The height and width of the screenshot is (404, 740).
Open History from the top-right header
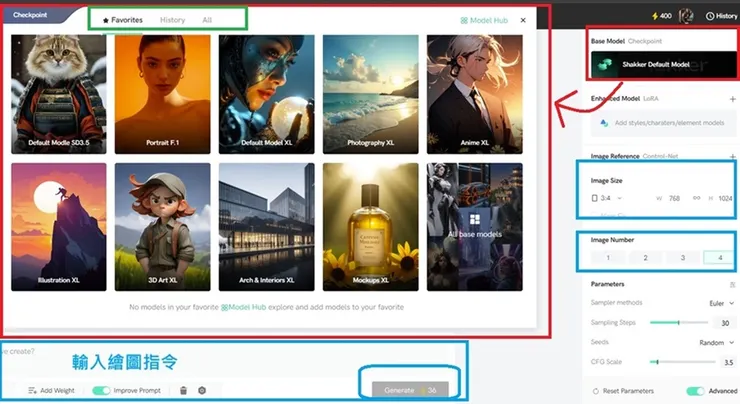click(722, 16)
